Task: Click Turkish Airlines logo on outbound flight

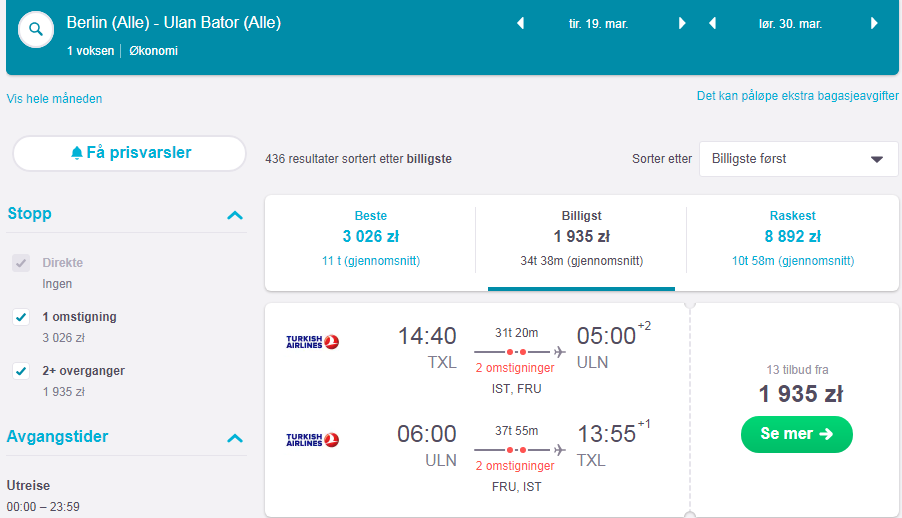Action: tap(312, 342)
